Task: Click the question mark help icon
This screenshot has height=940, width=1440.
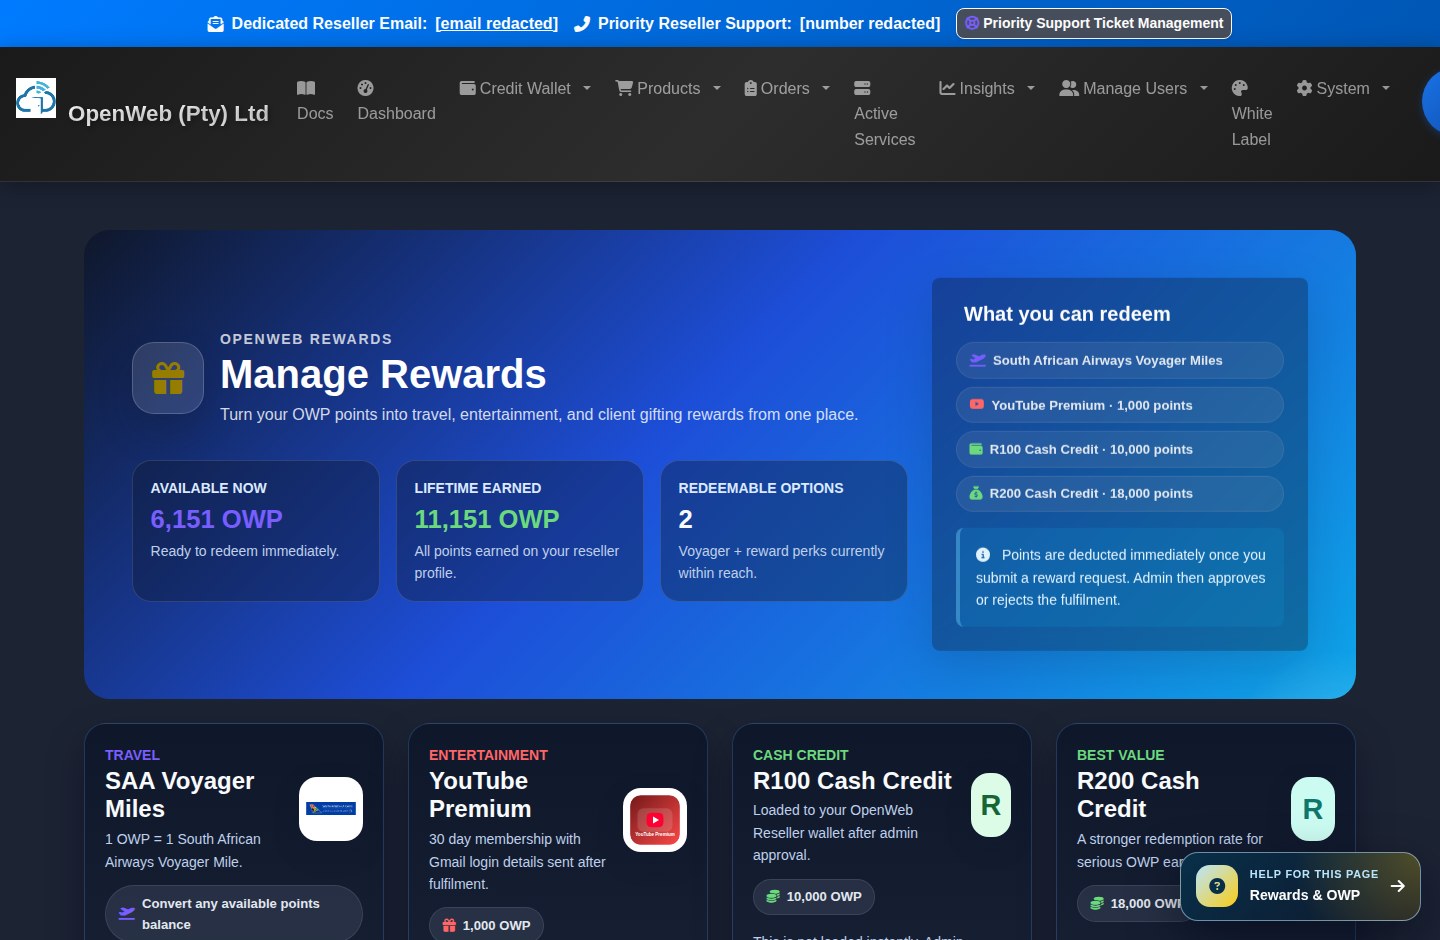Action: [x=1217, y=886]
